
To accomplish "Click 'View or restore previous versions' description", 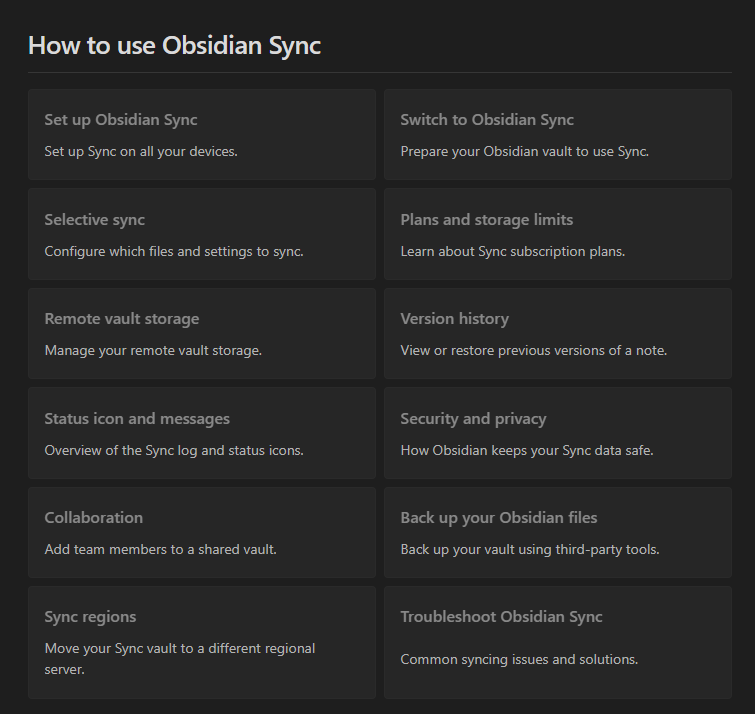I will (x=533, y=351).
